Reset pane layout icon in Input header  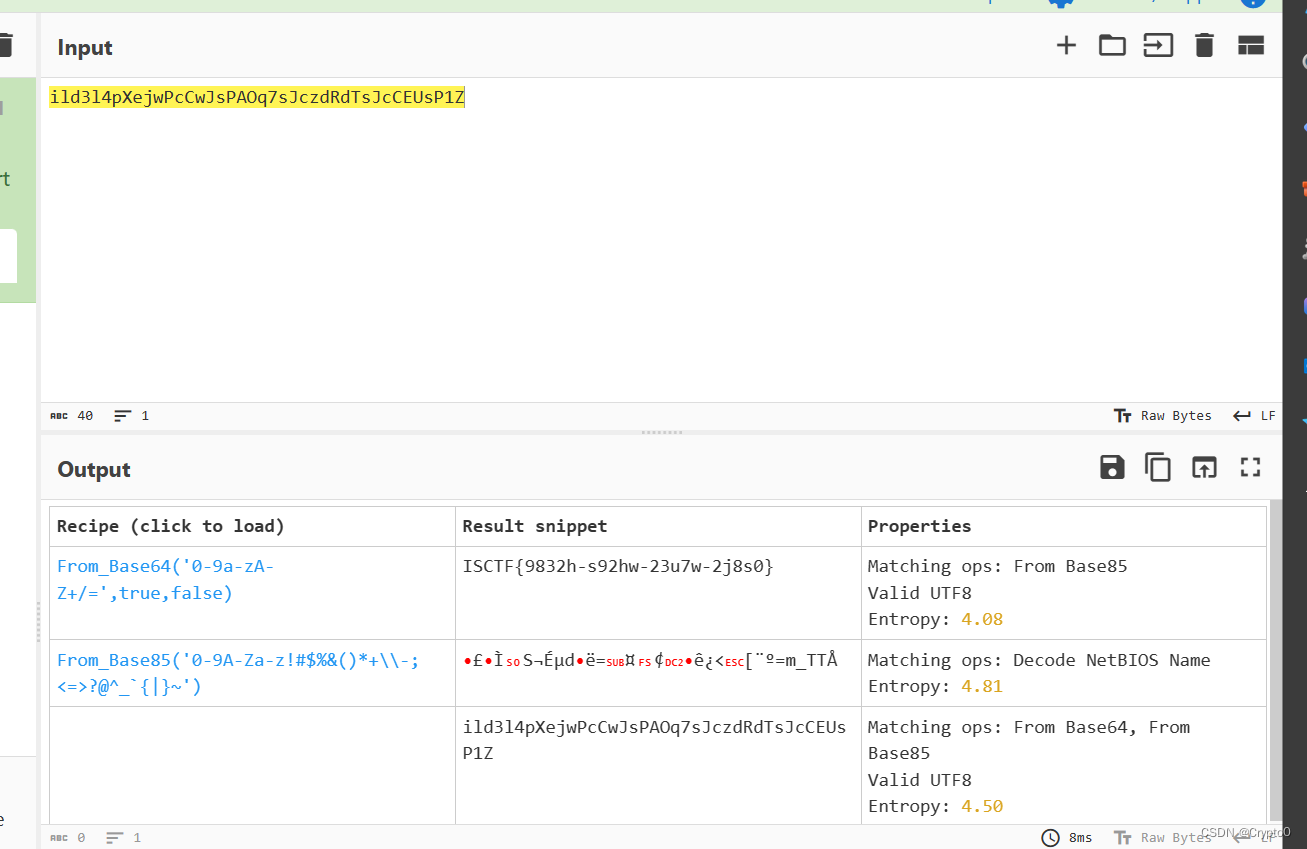[x=1251, y=45]
